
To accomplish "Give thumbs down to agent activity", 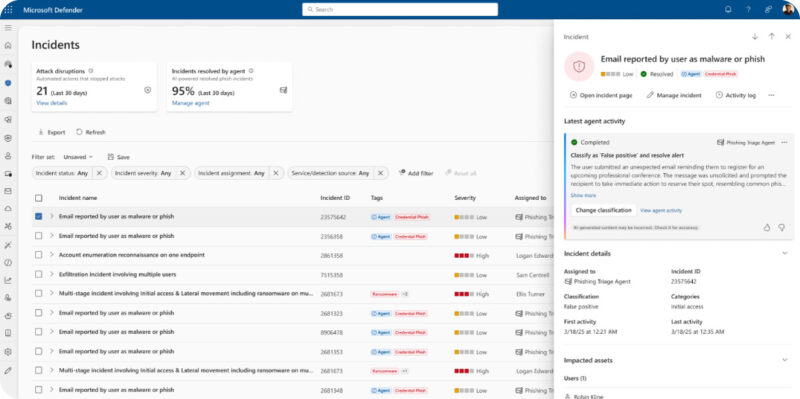I will click(x=782, y=228).
